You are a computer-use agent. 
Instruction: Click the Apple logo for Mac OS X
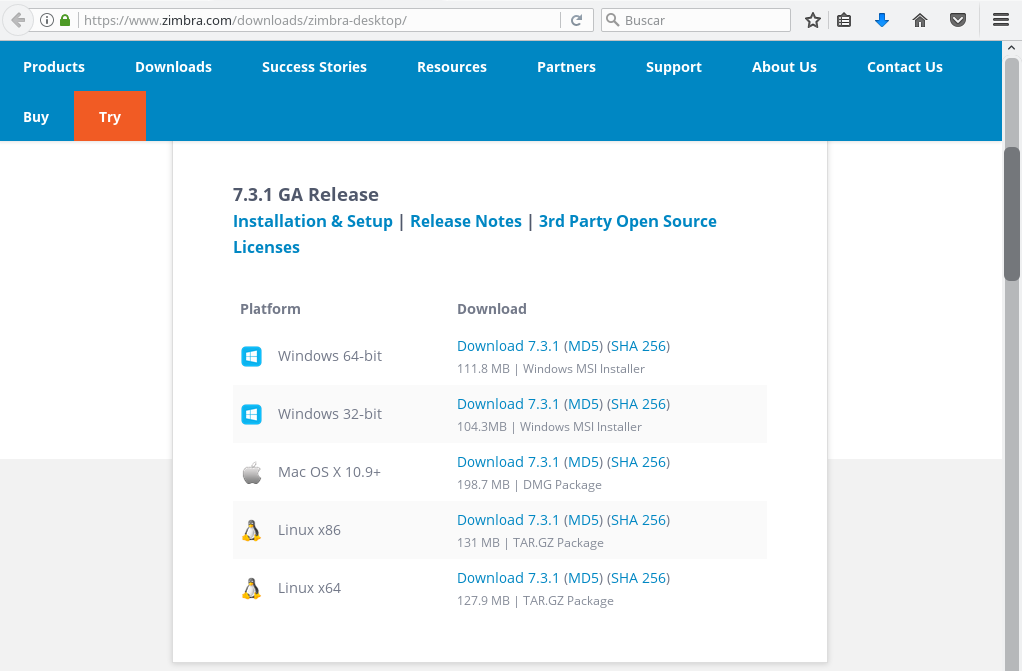tap(252, 473)
